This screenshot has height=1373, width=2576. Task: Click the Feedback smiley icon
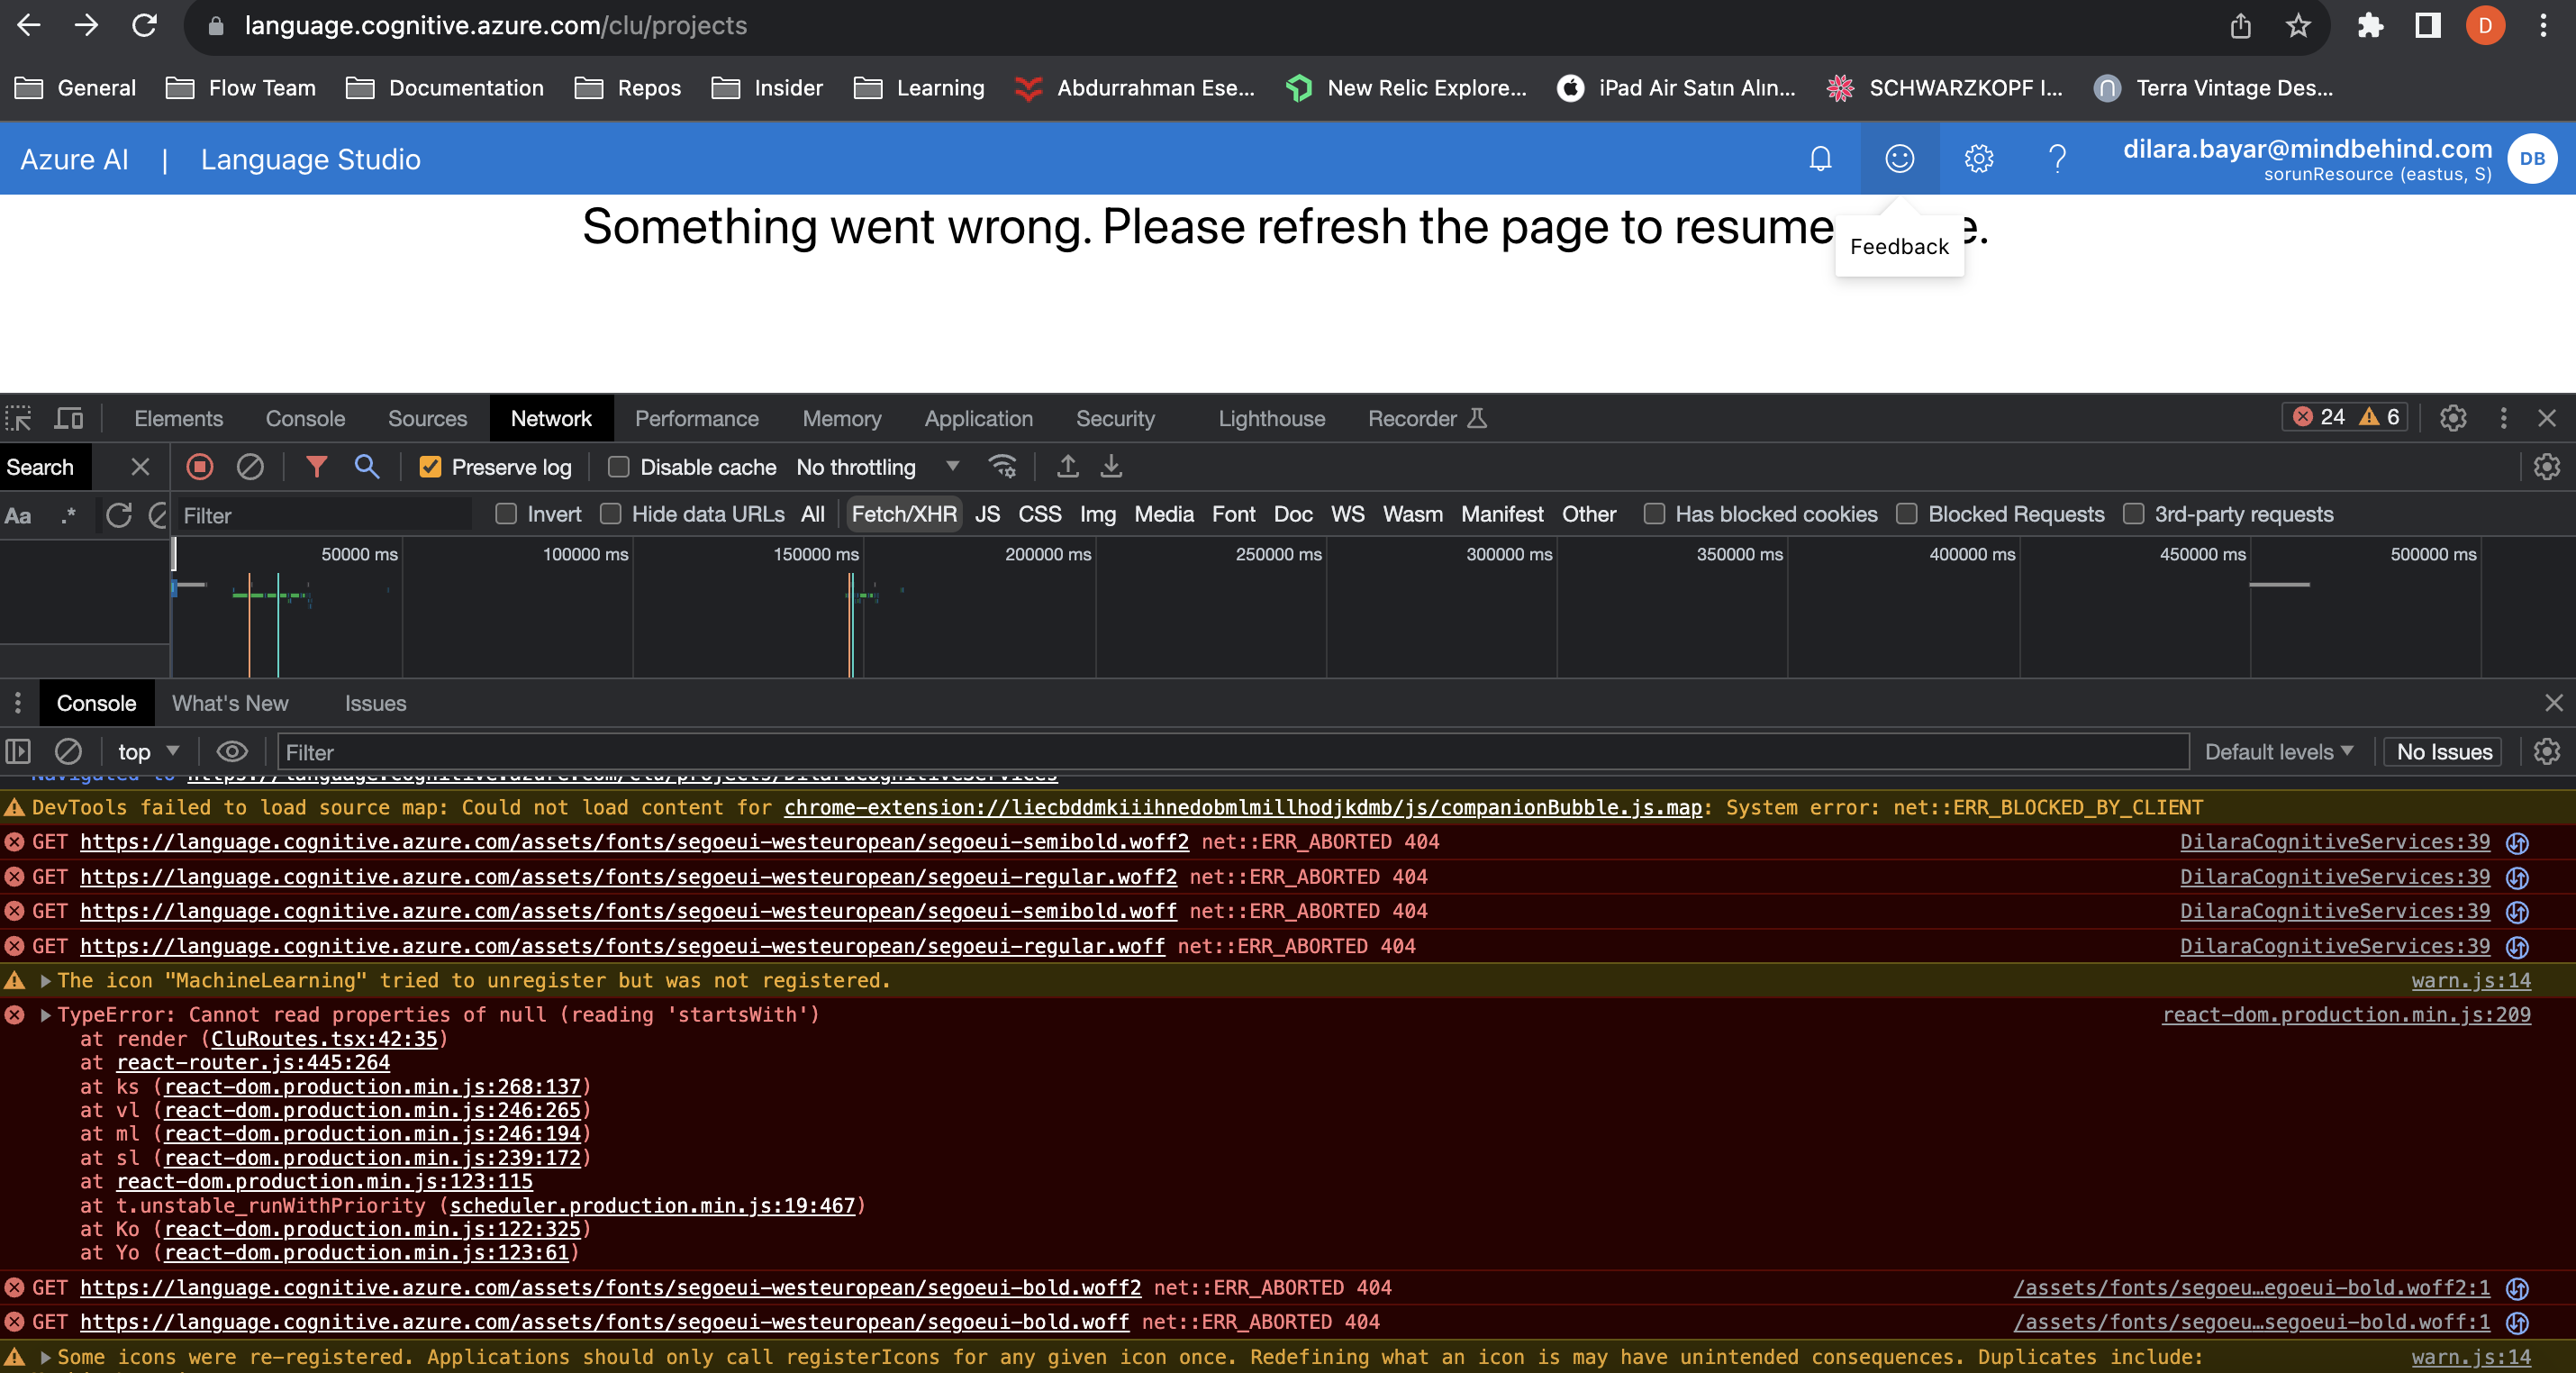click(1899, 159)
